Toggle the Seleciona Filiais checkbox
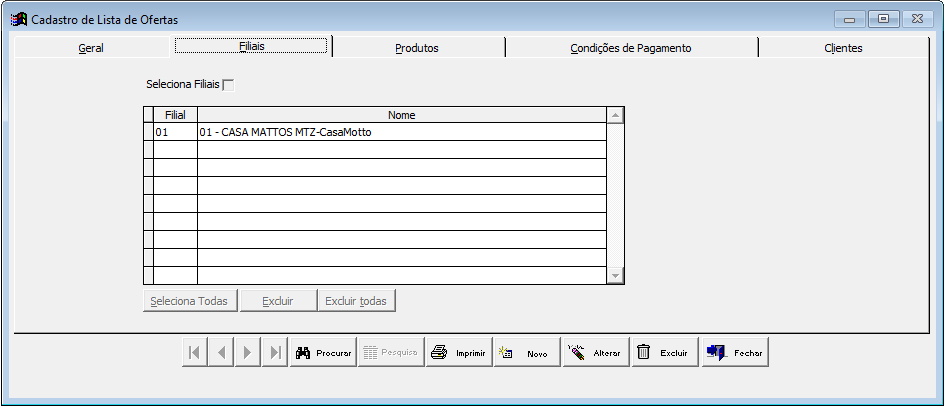945x406 pixels. (228, 85)
